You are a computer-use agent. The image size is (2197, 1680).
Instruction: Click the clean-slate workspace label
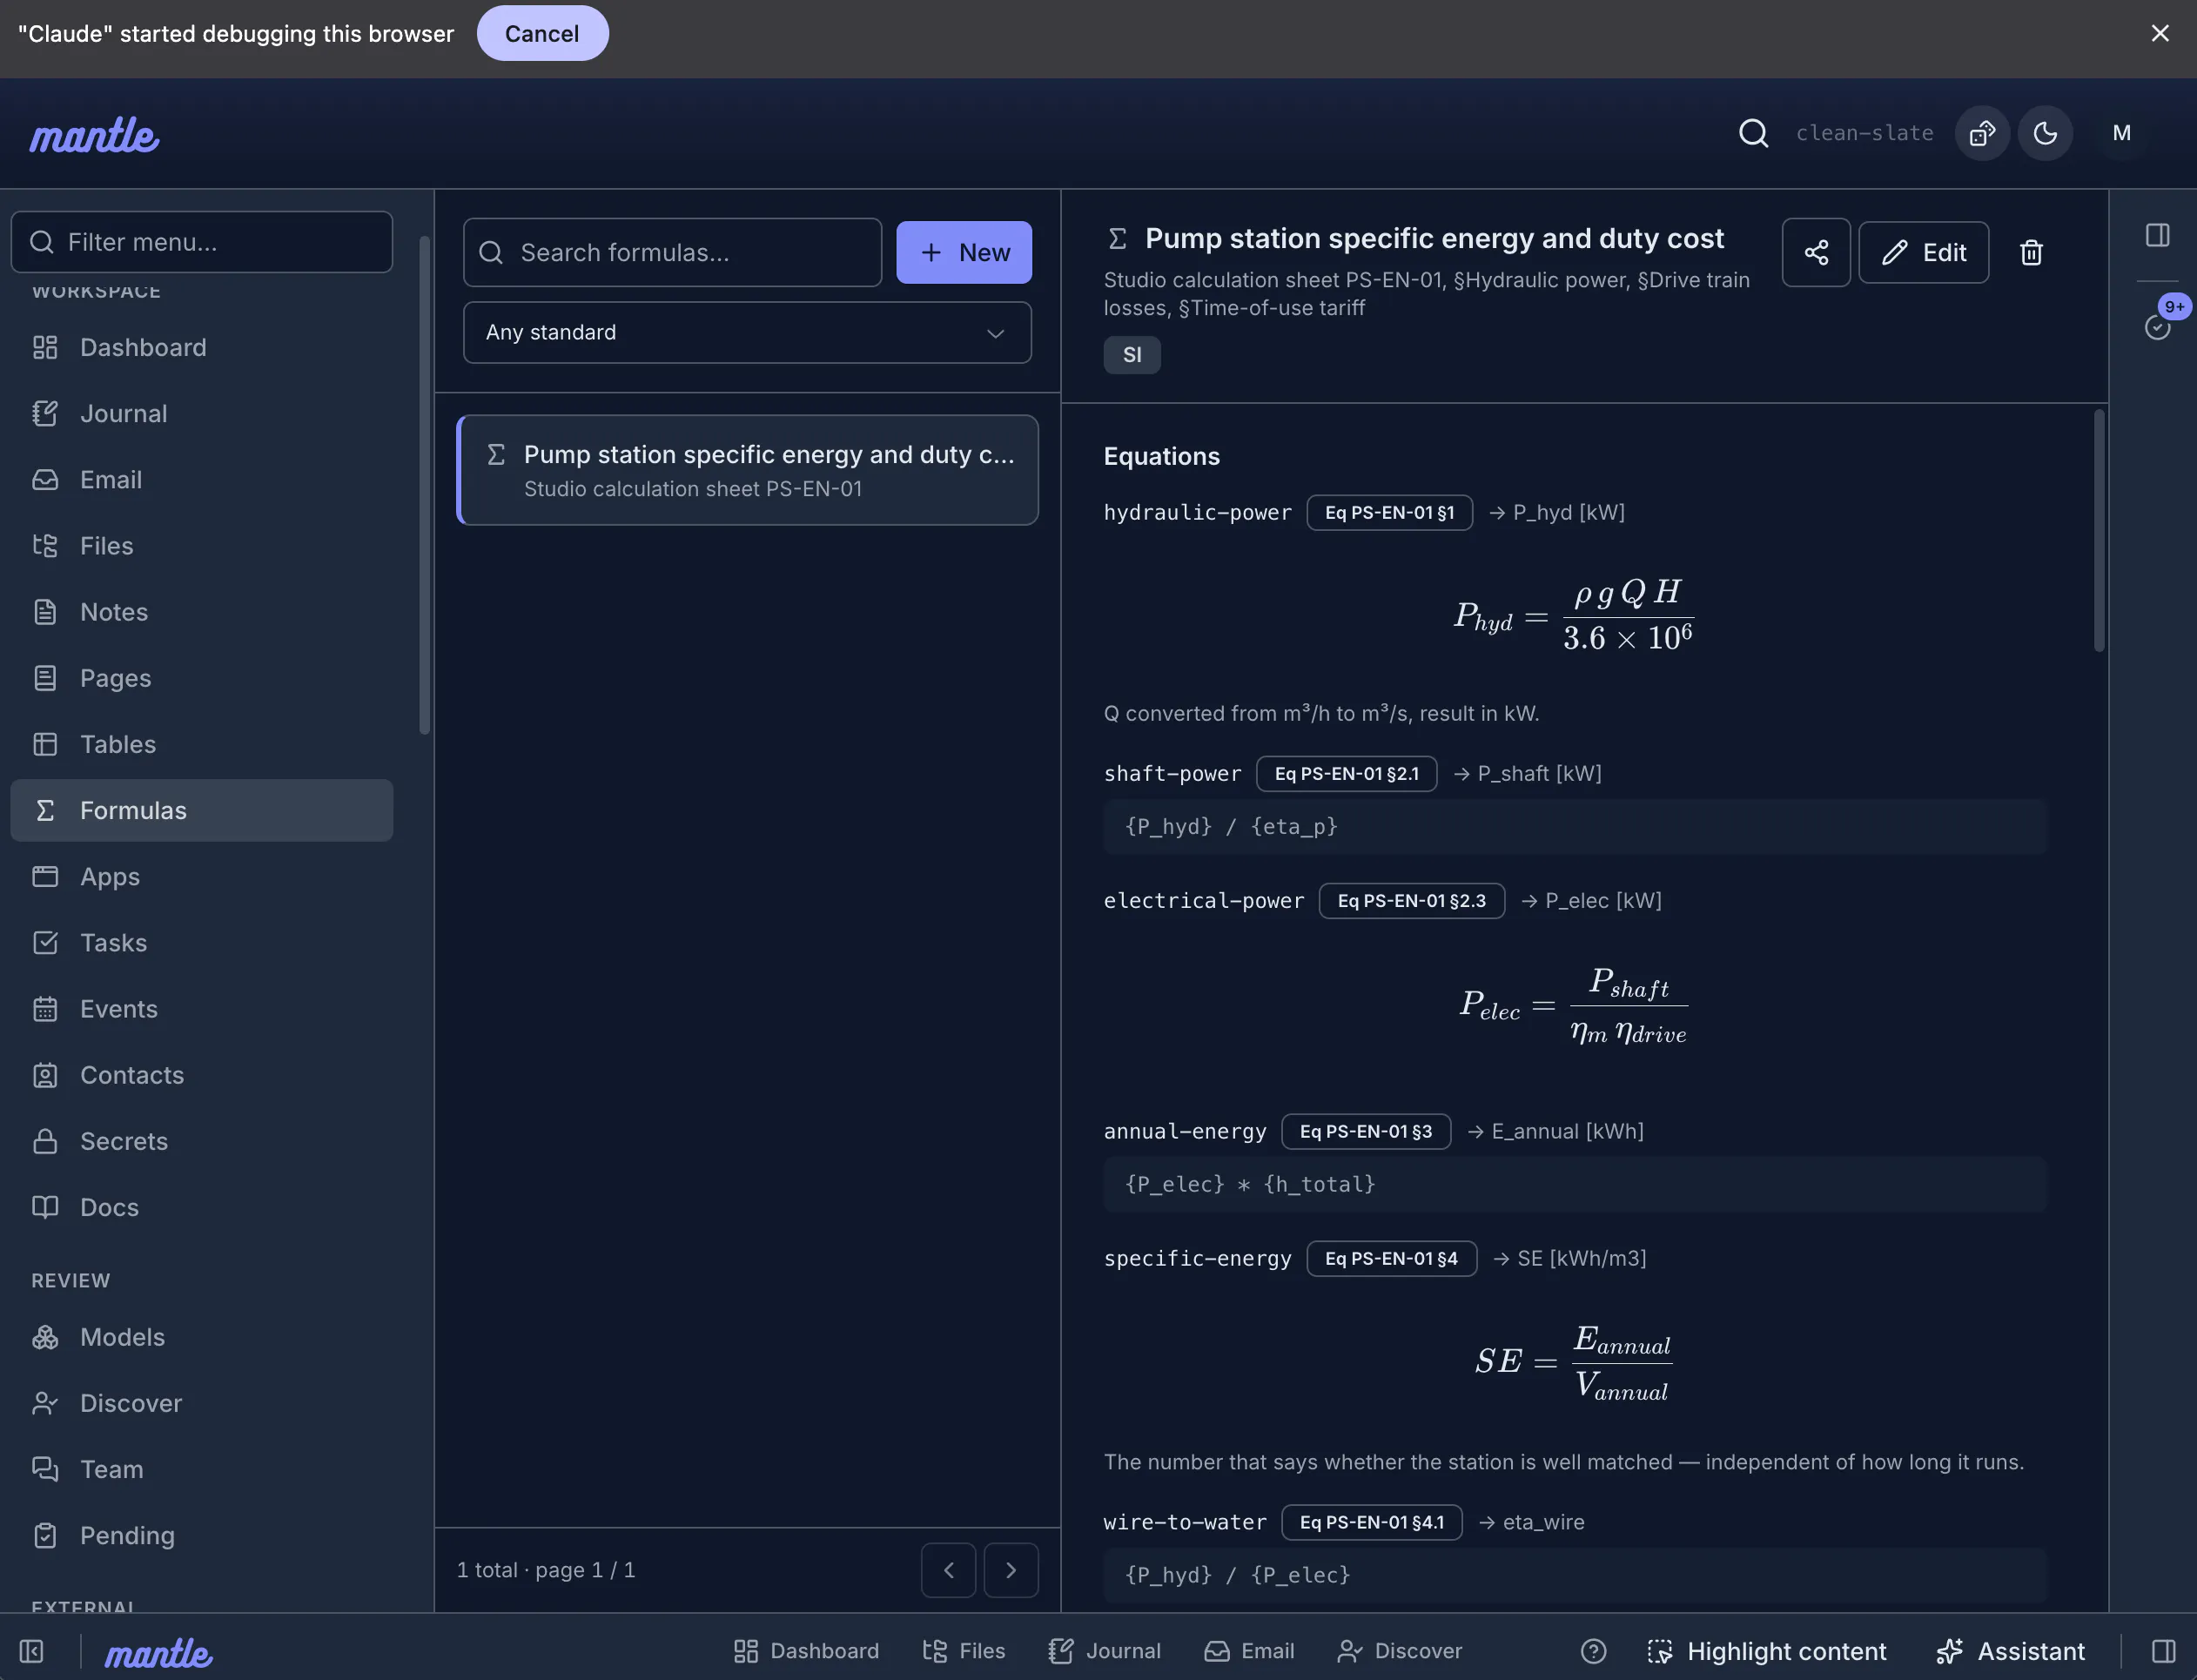coord(1864,133)
